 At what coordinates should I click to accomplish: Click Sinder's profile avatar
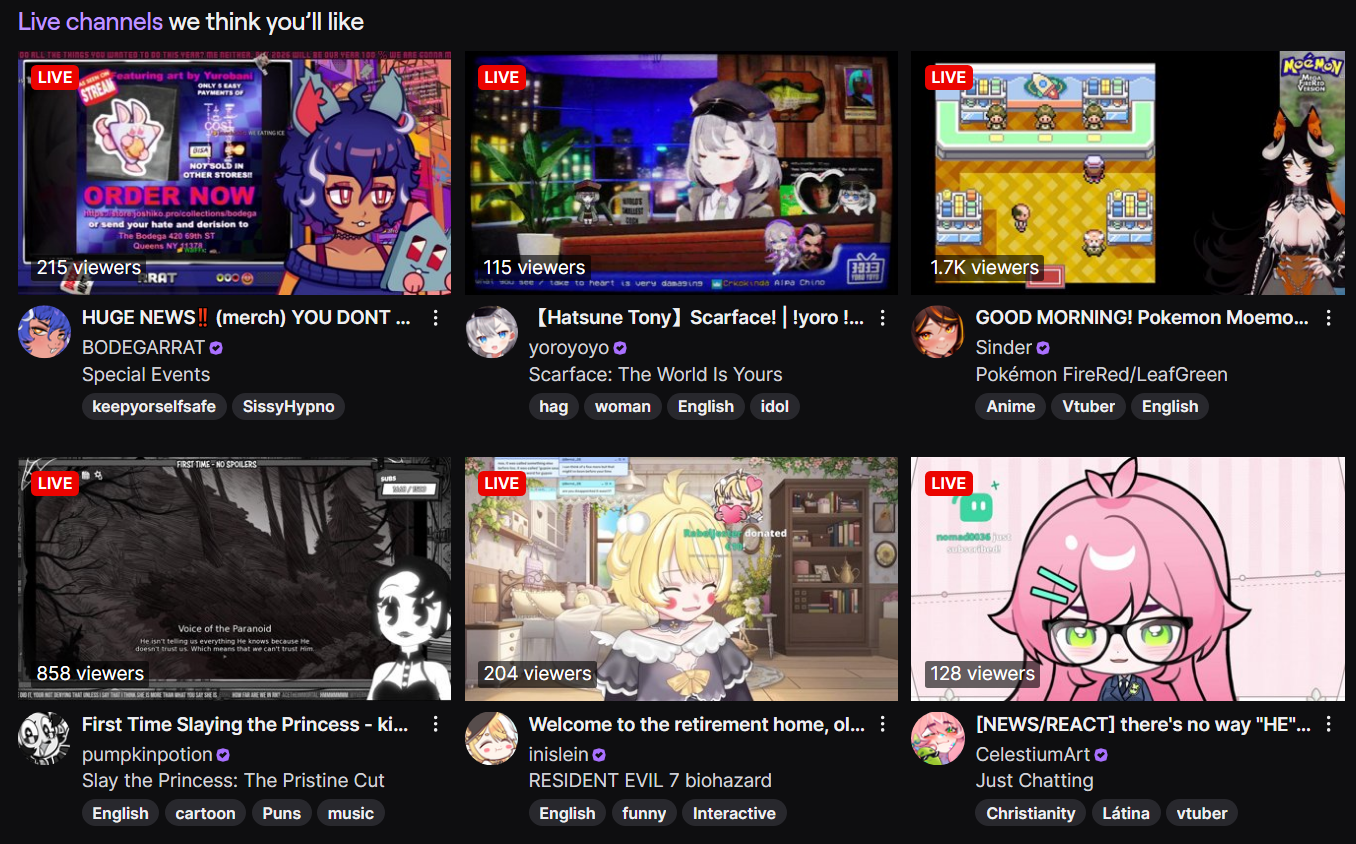point(938,332)
